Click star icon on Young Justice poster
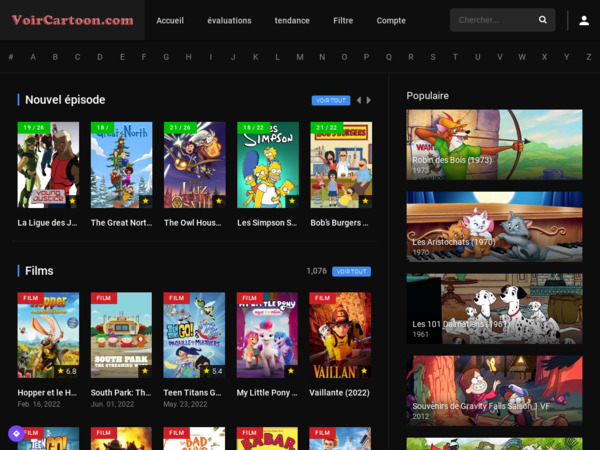600x450 pixels. (x=72, y=201)
